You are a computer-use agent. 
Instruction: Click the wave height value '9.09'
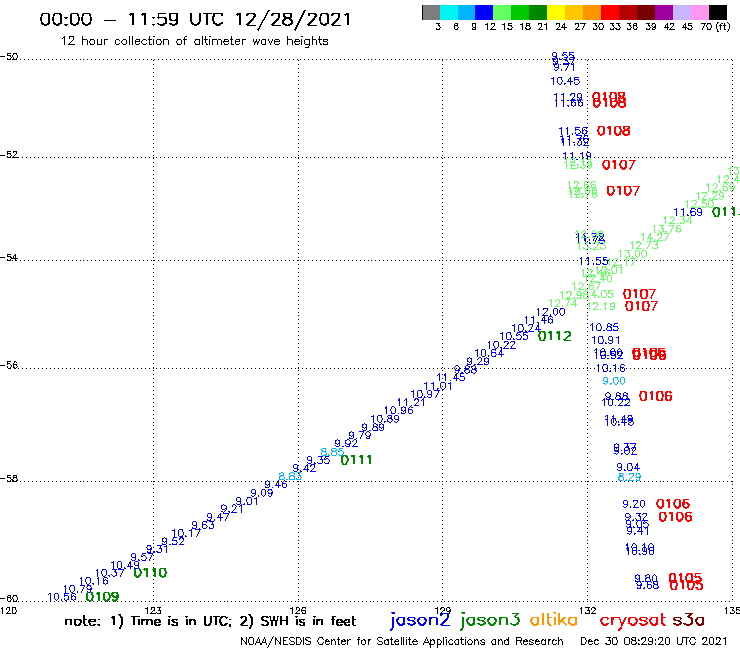261,493
